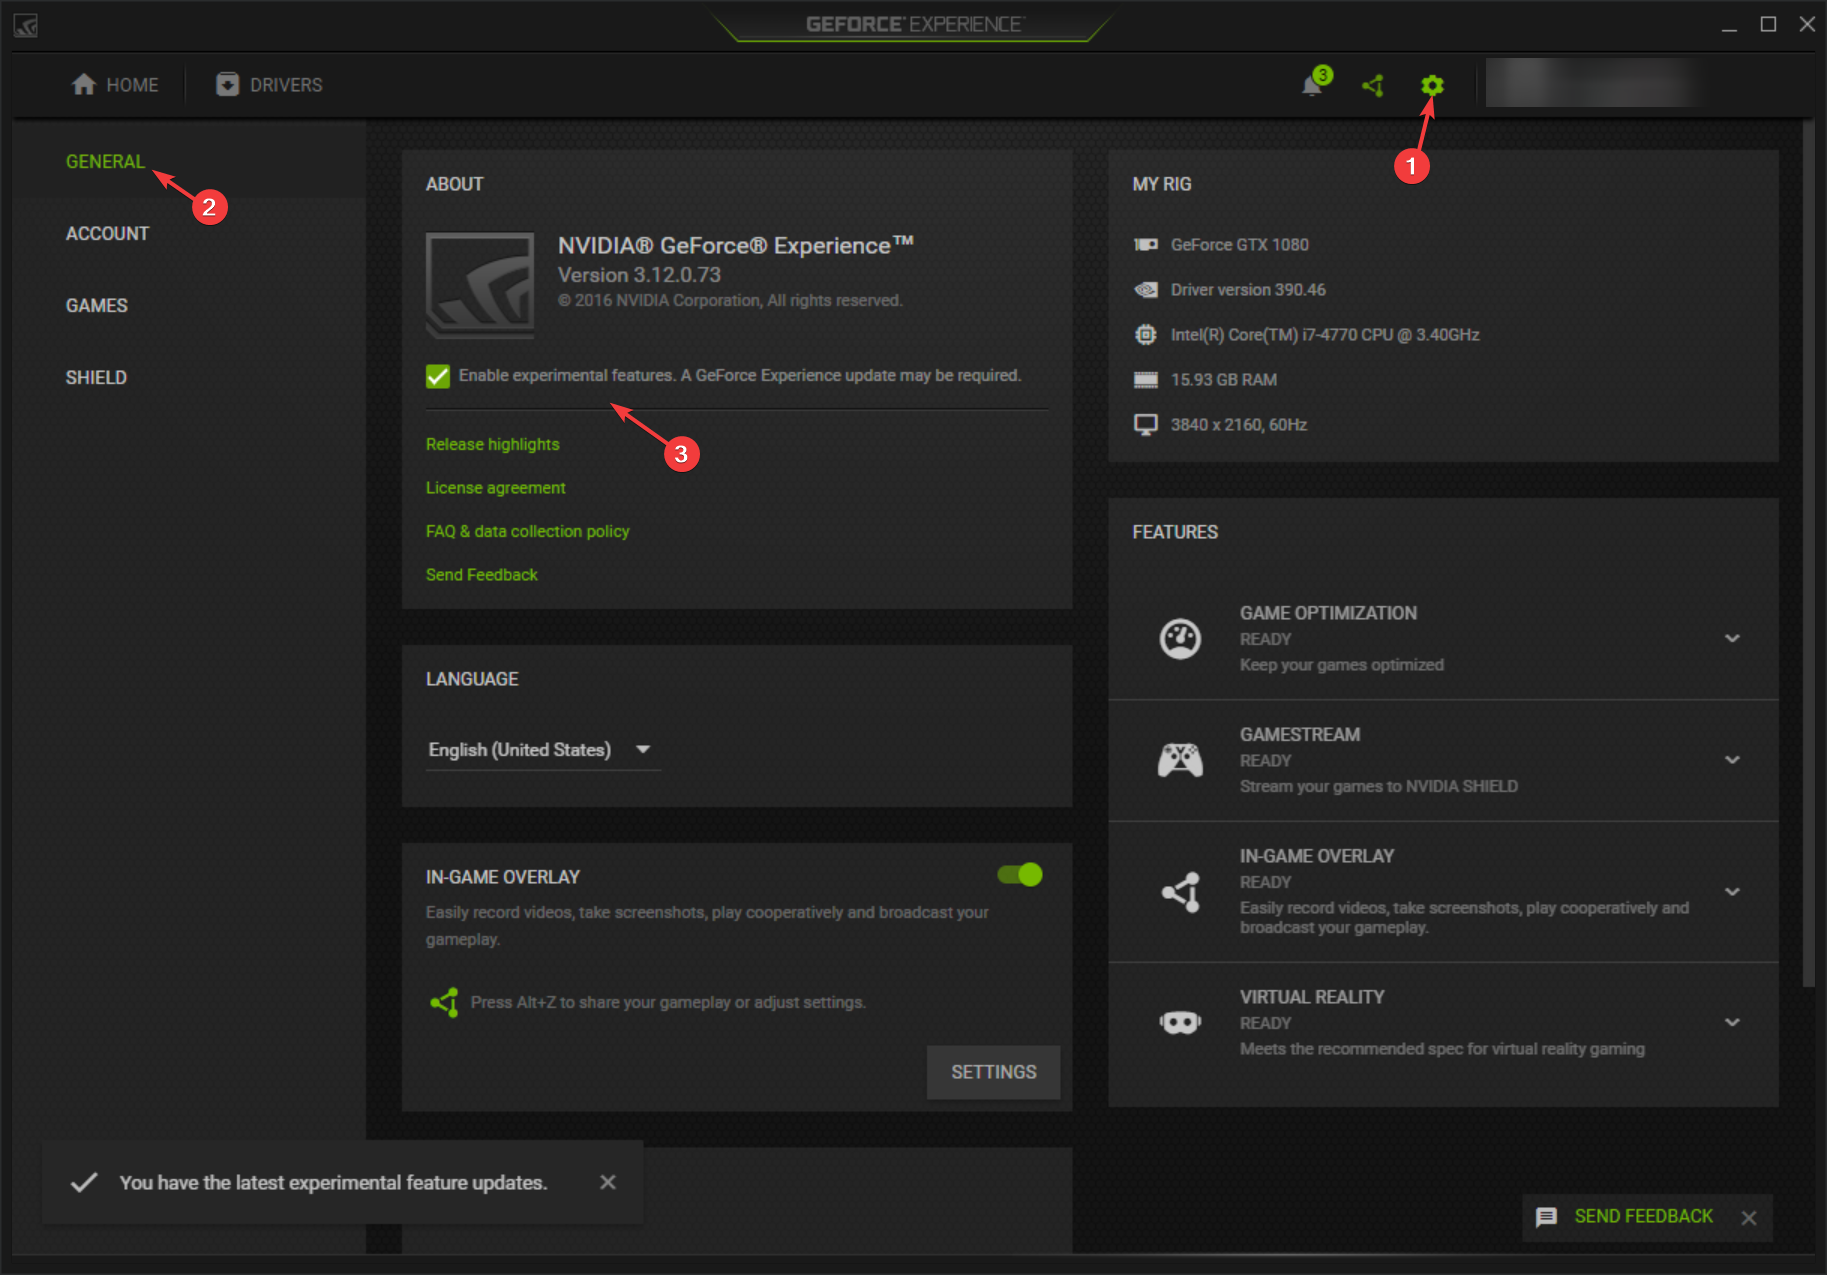The height and width of the screenshot is (1275, 1827).
Task: Expand the Virtual Reality feature chevron
Action: click(x=1733, y=1022)
